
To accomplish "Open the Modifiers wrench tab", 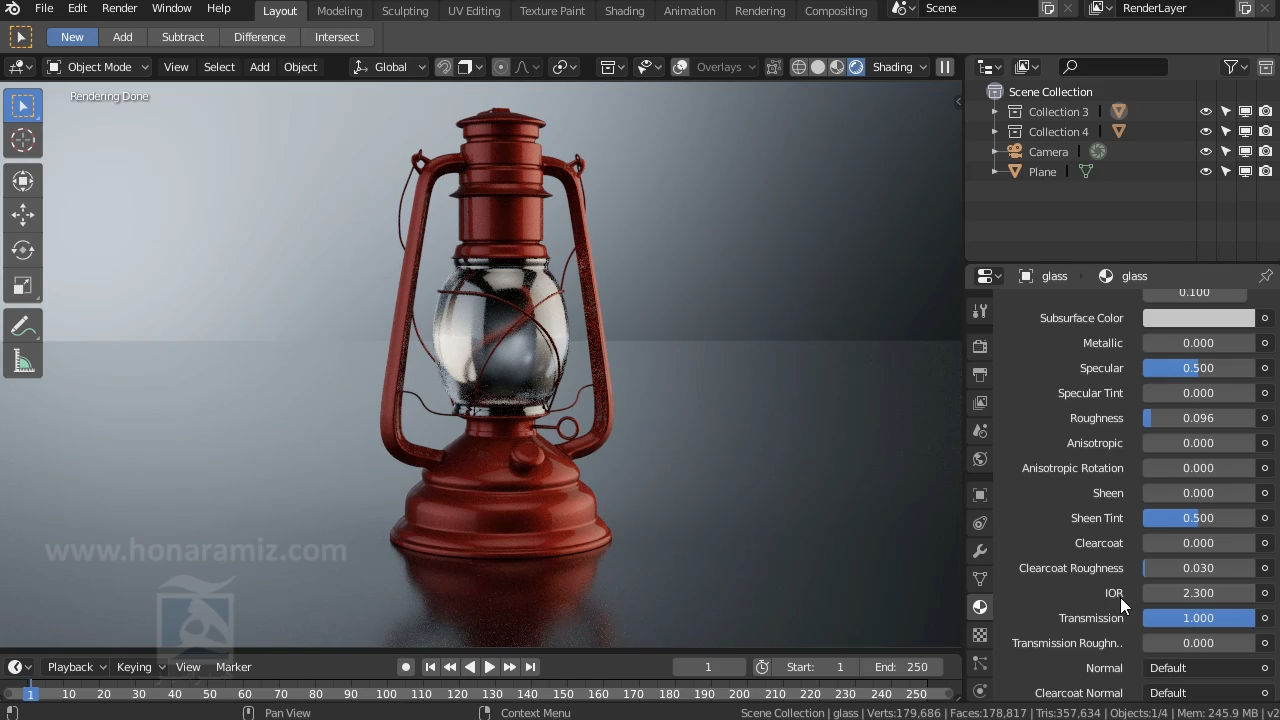I will tap(980, 551).
